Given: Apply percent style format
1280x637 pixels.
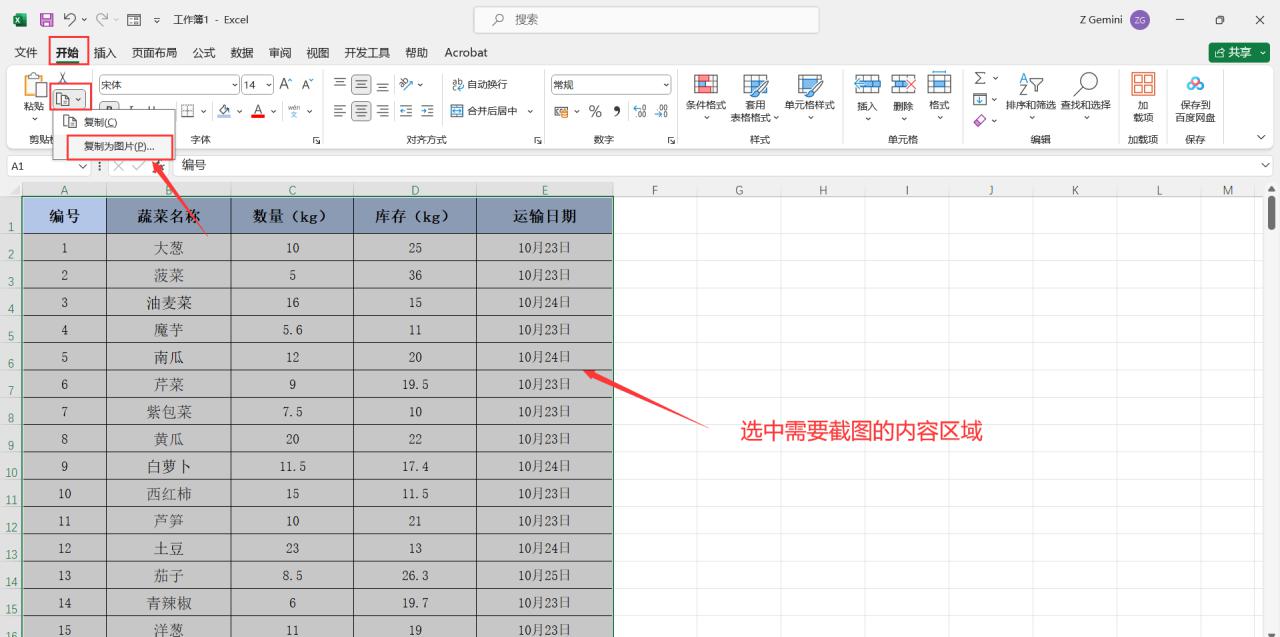Looking at the screenshot, I should (595, 111).
